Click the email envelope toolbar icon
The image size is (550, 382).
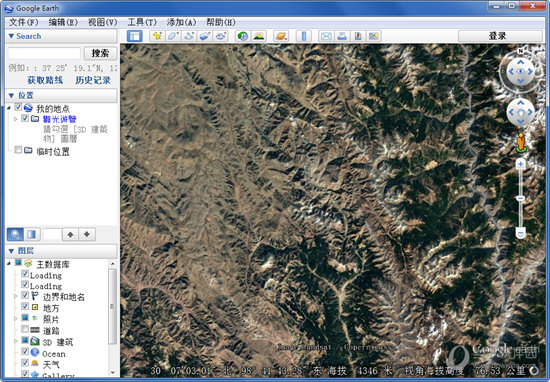(x=326, y=36)
